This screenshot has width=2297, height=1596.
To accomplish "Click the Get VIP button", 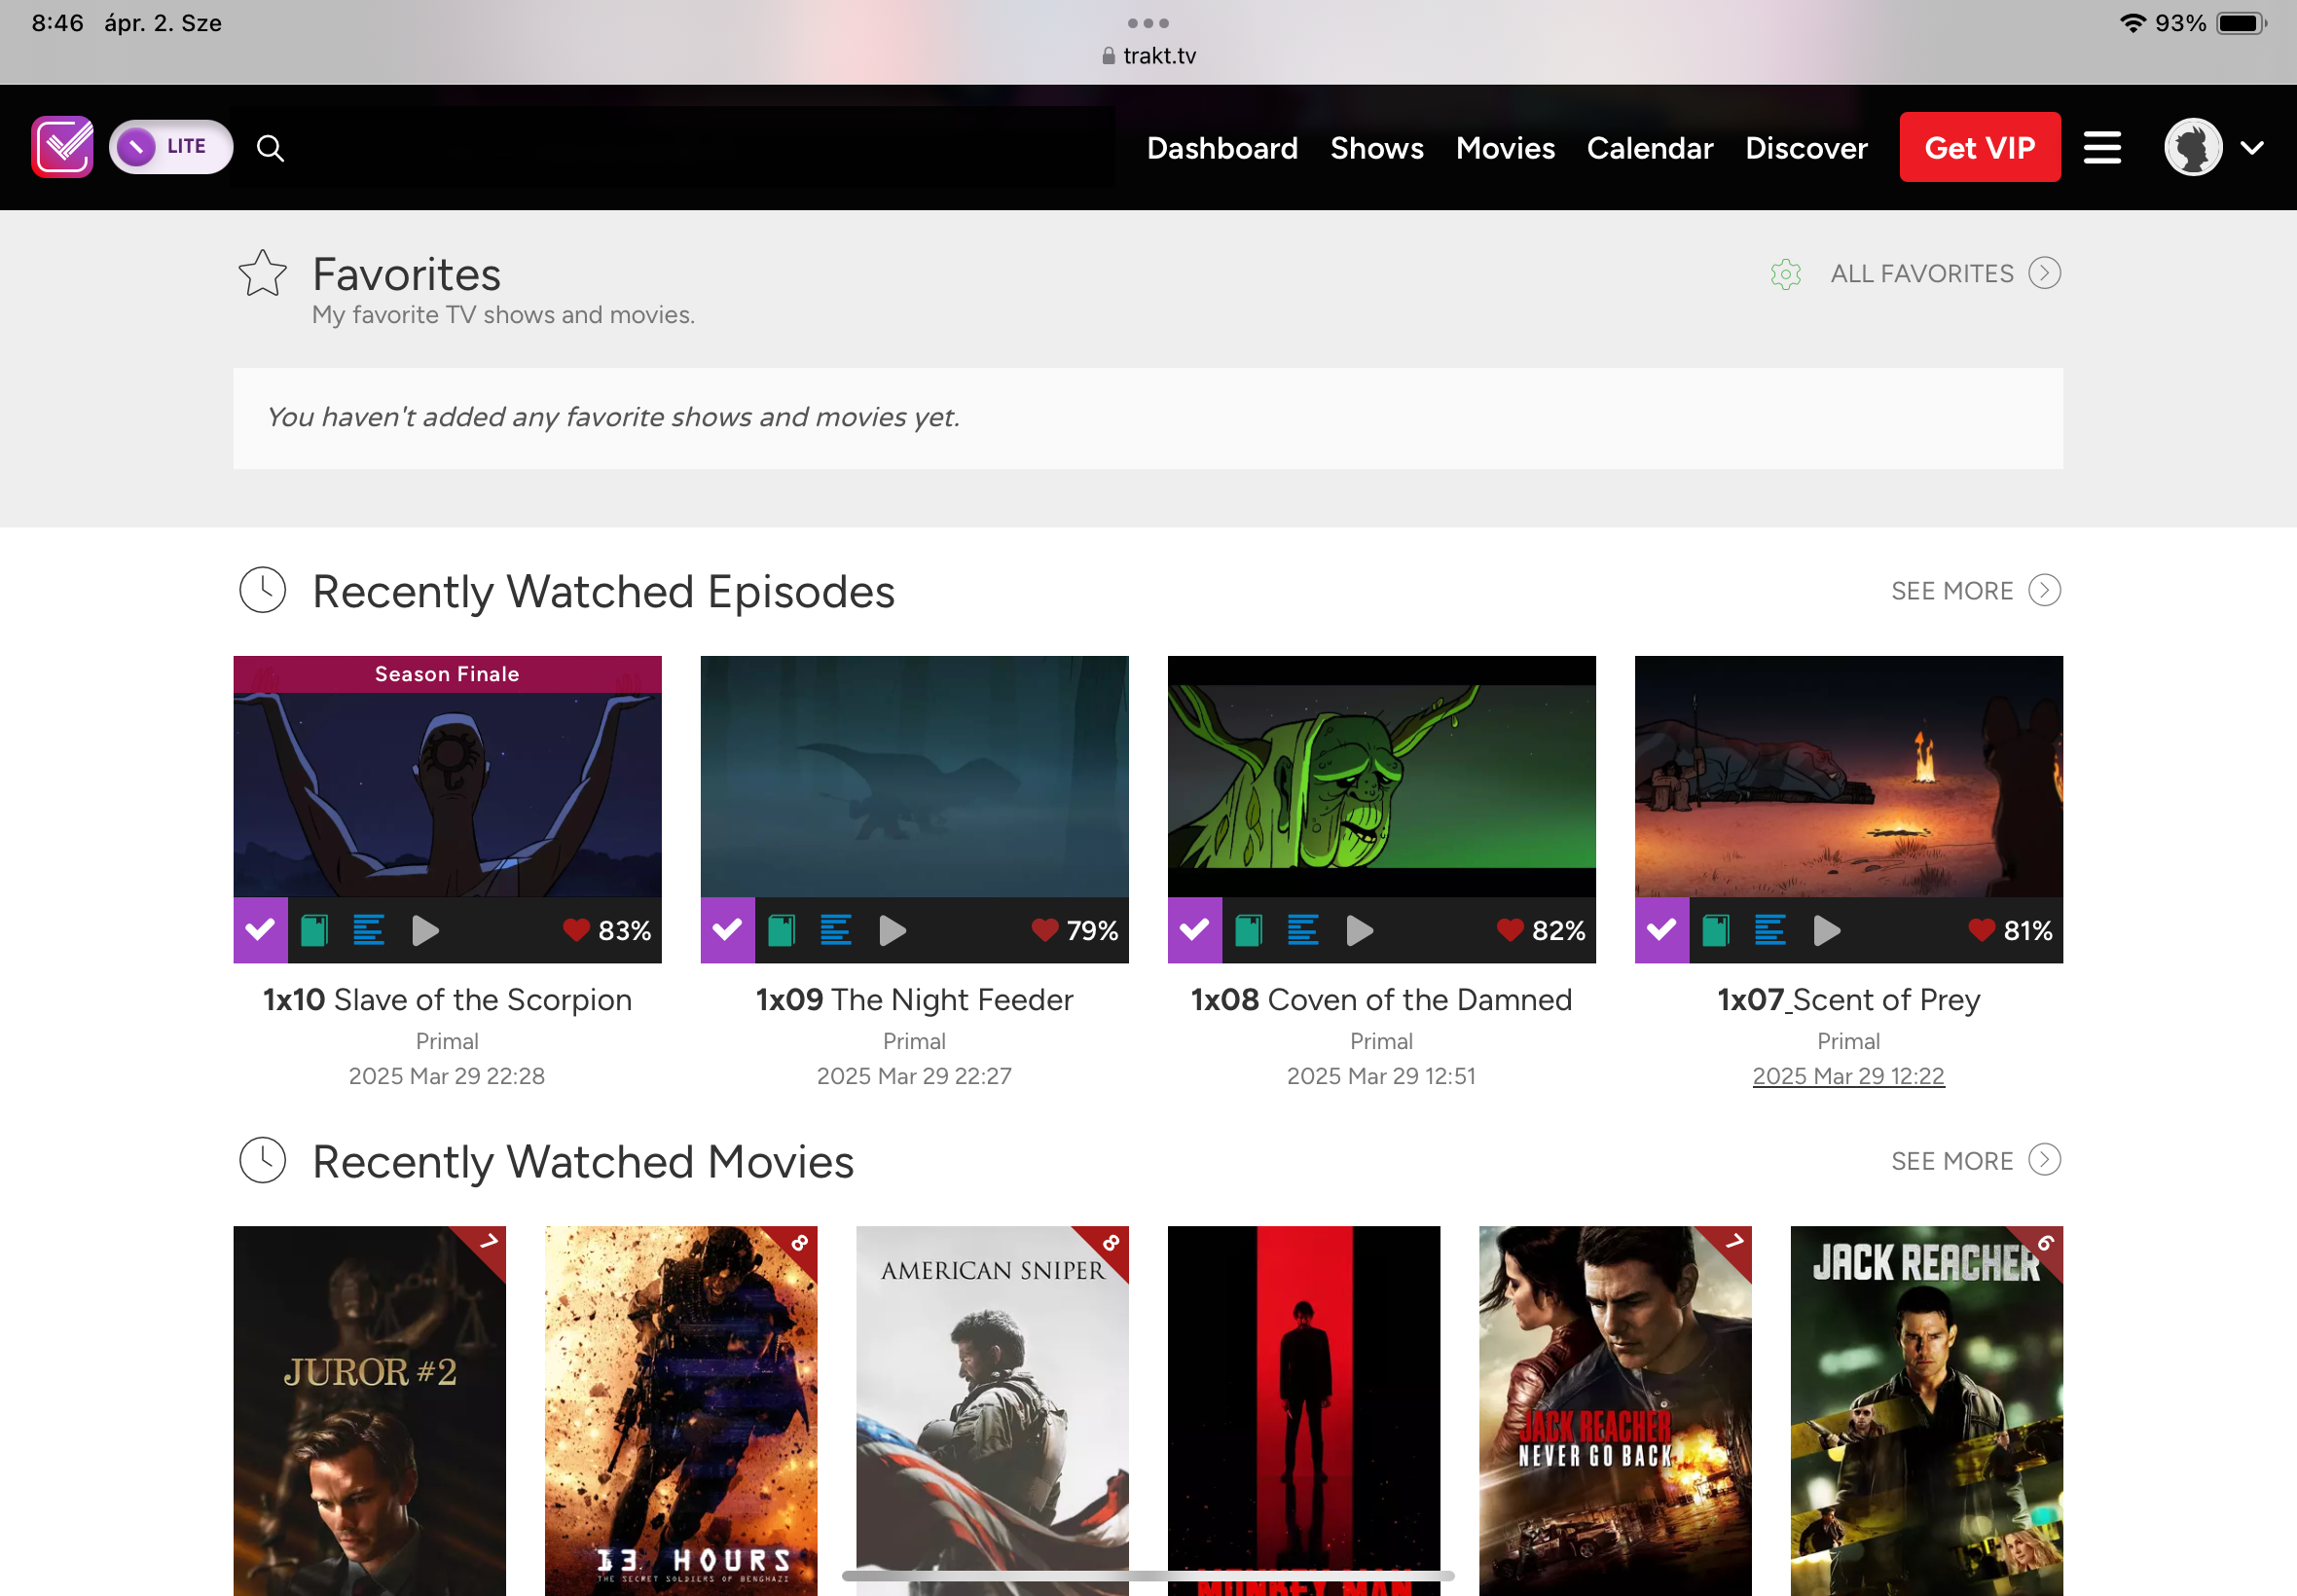I will tap(1979, 148).
